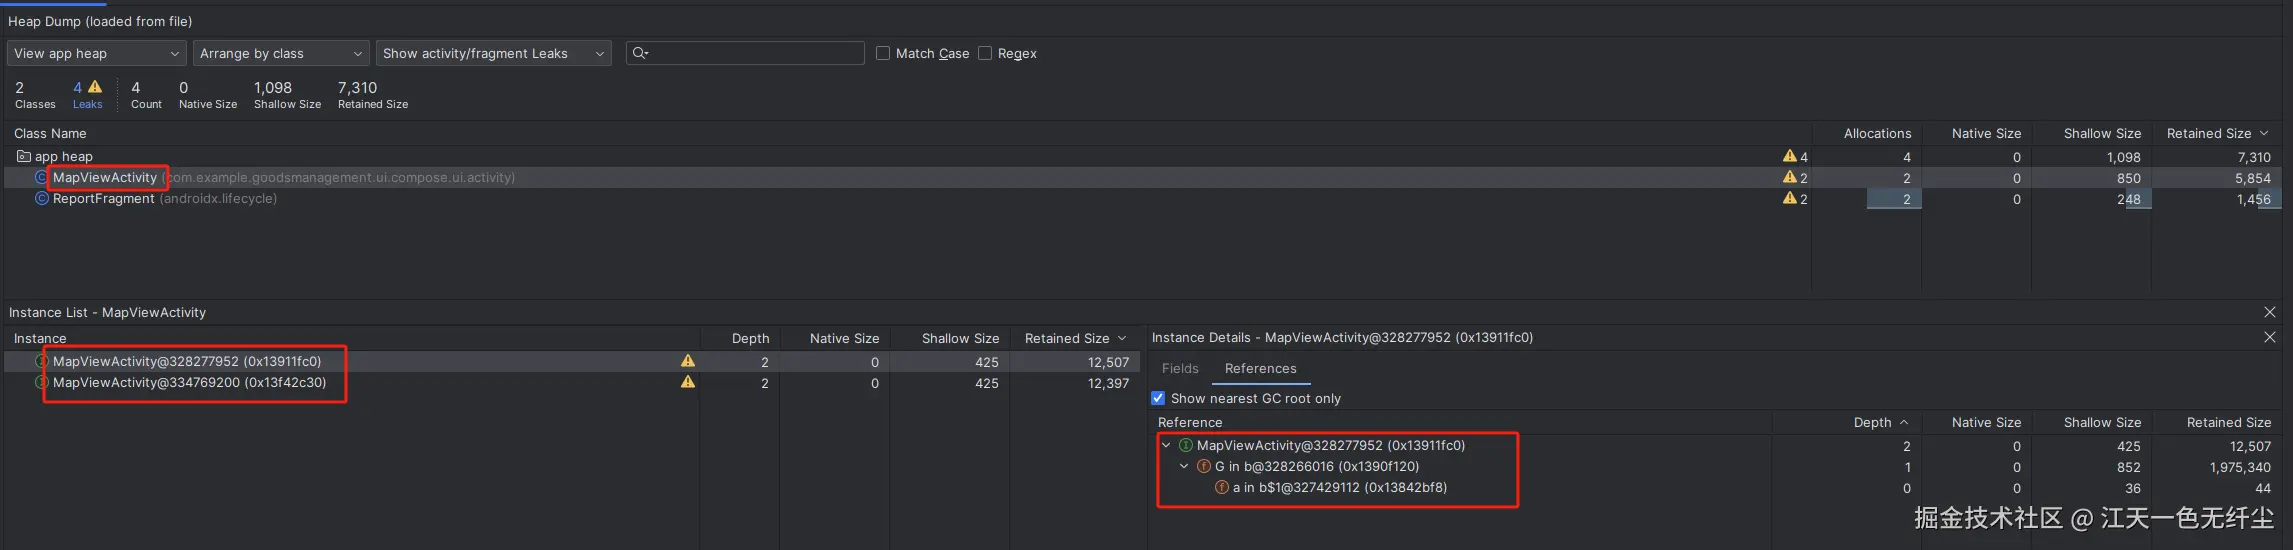Click the Reference column header
The width and height of the screenshot is (2293, 550).
tap(1190, 422)
